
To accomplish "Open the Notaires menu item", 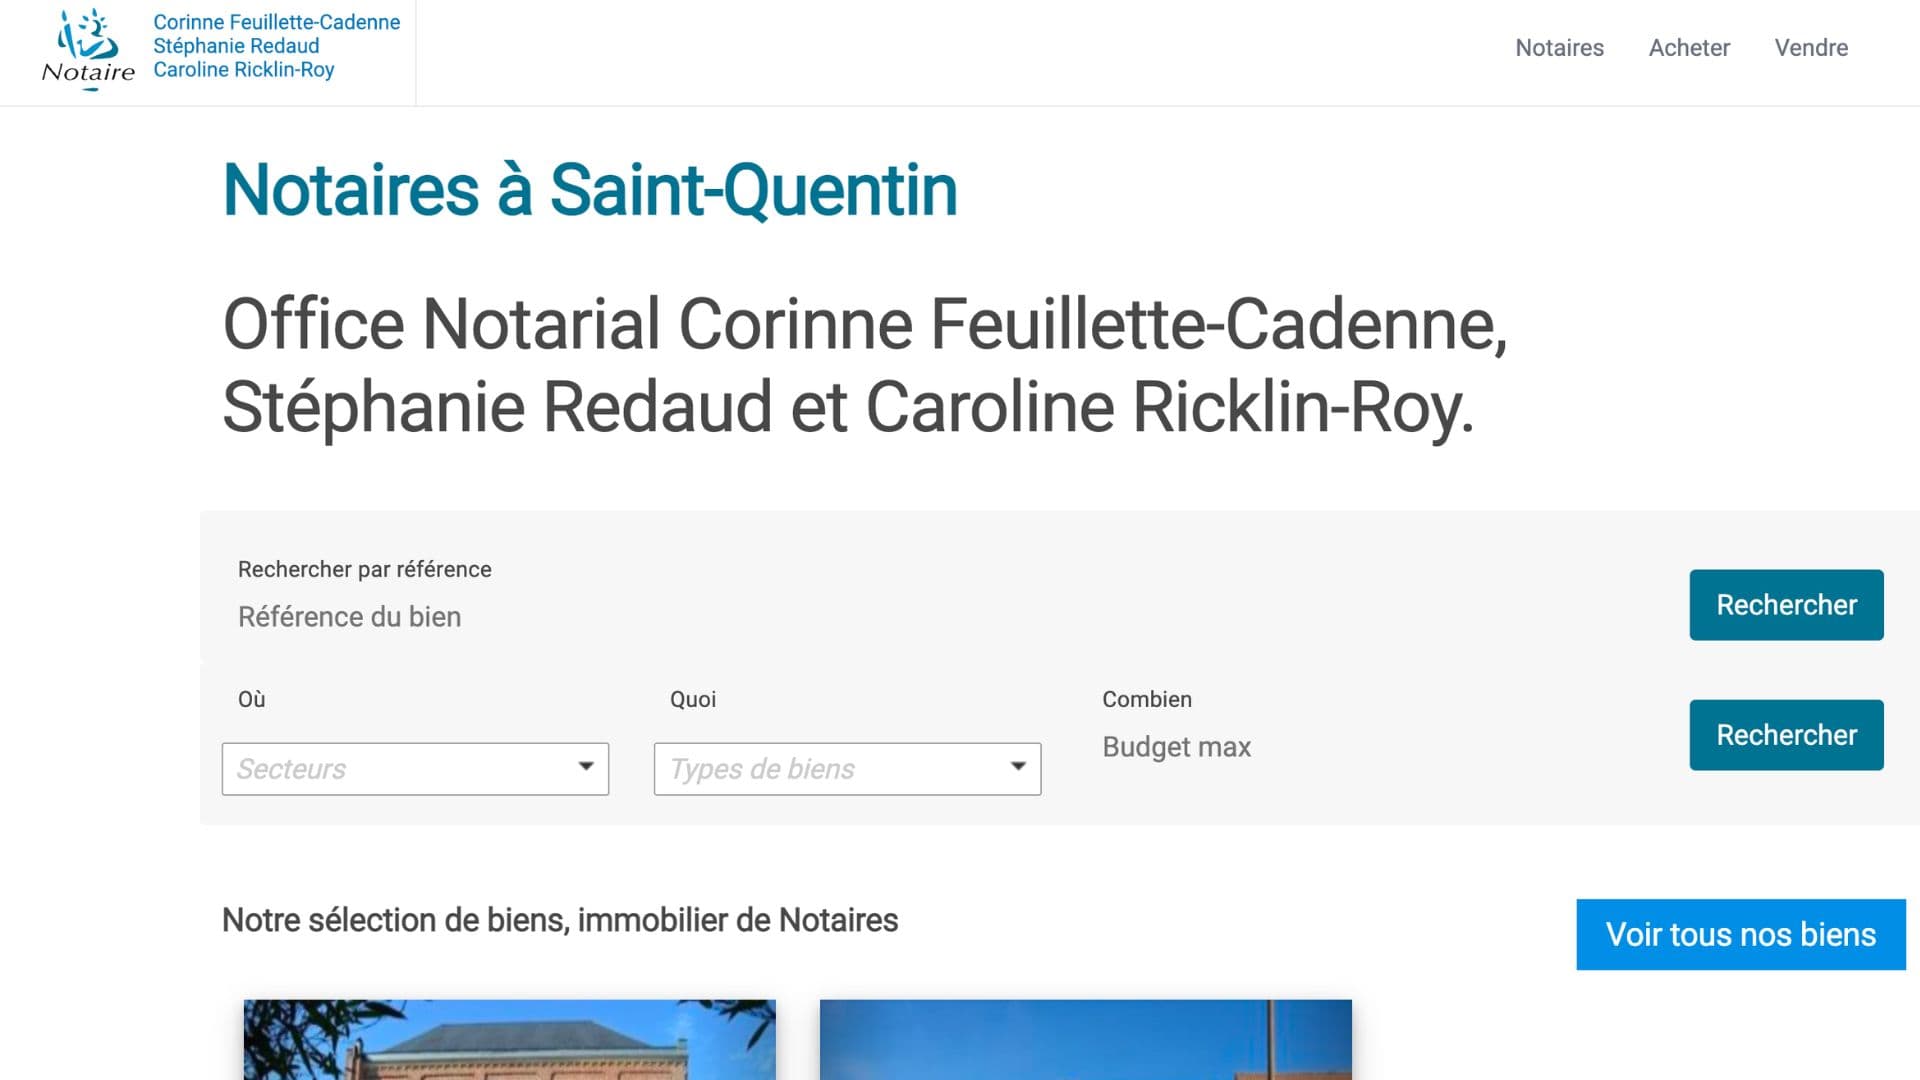I will coord(1559,48).
